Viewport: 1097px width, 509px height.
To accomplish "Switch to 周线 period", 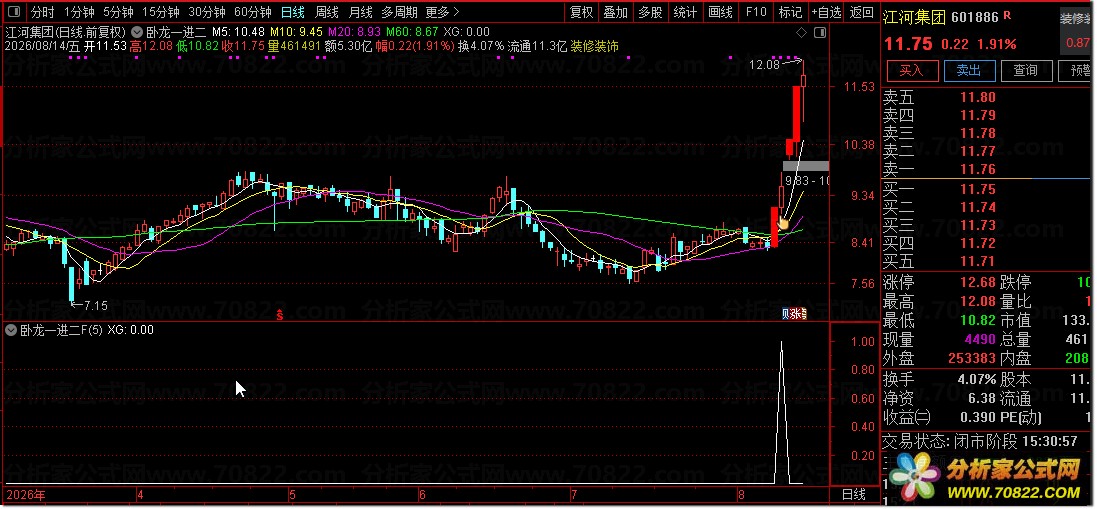I will (326, 12).
